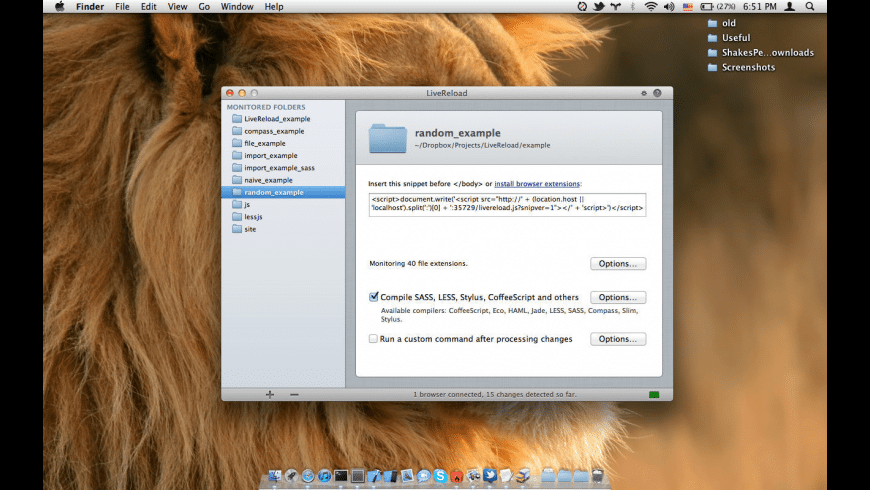Image resolution: width=870 pixels, height=490 pixels.
Task: Add a monitored folder with plus button
Action: (270, 395)
